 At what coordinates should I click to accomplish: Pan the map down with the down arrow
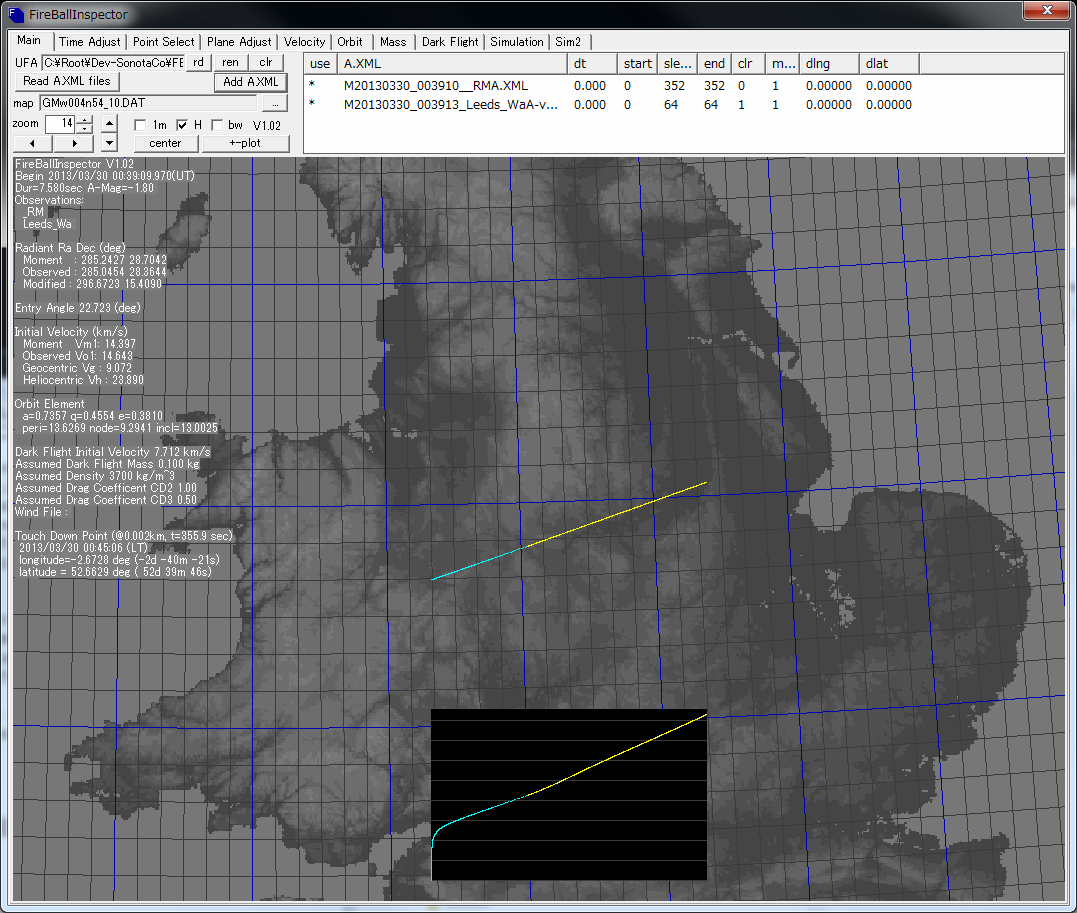(110, 144)
